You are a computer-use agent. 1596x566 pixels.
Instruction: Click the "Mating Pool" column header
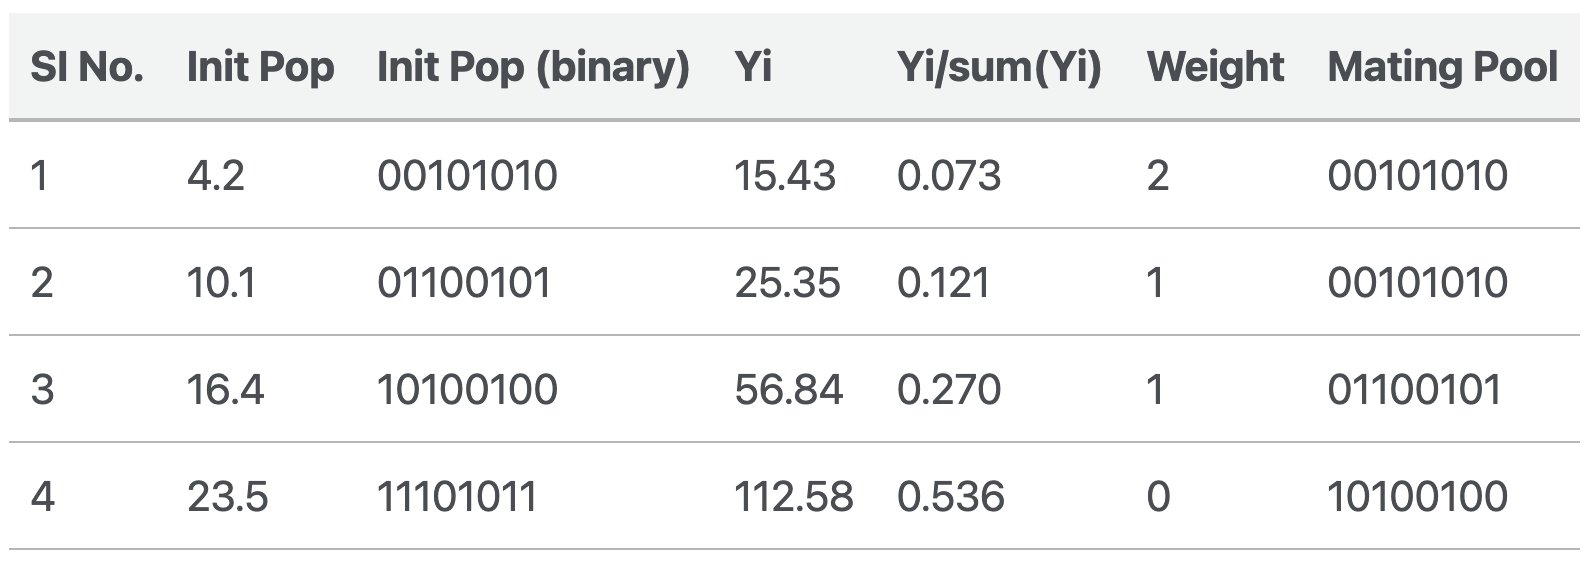pyautogui.click(x=1442, y=67)
